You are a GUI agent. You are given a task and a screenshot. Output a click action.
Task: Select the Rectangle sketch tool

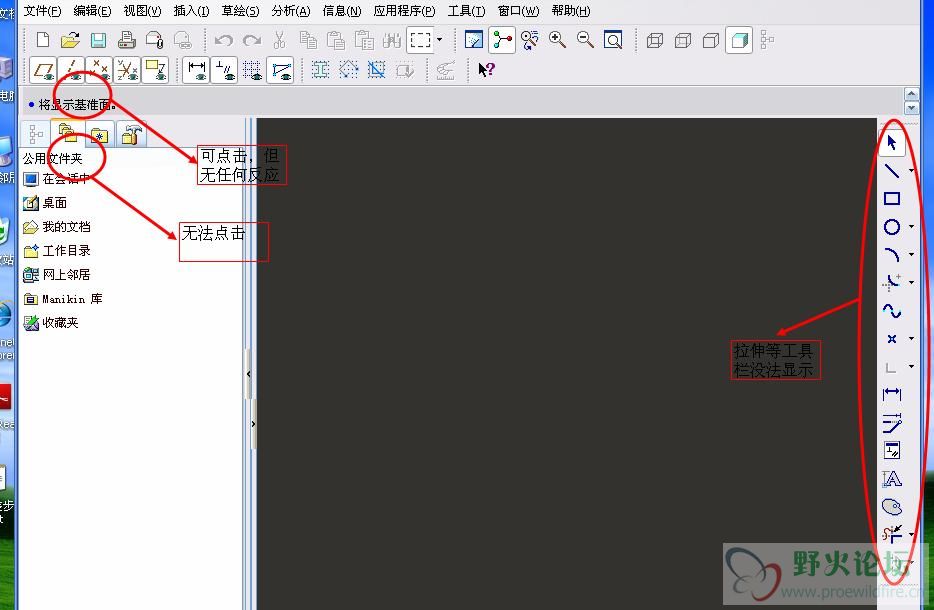tap(892, 198)
